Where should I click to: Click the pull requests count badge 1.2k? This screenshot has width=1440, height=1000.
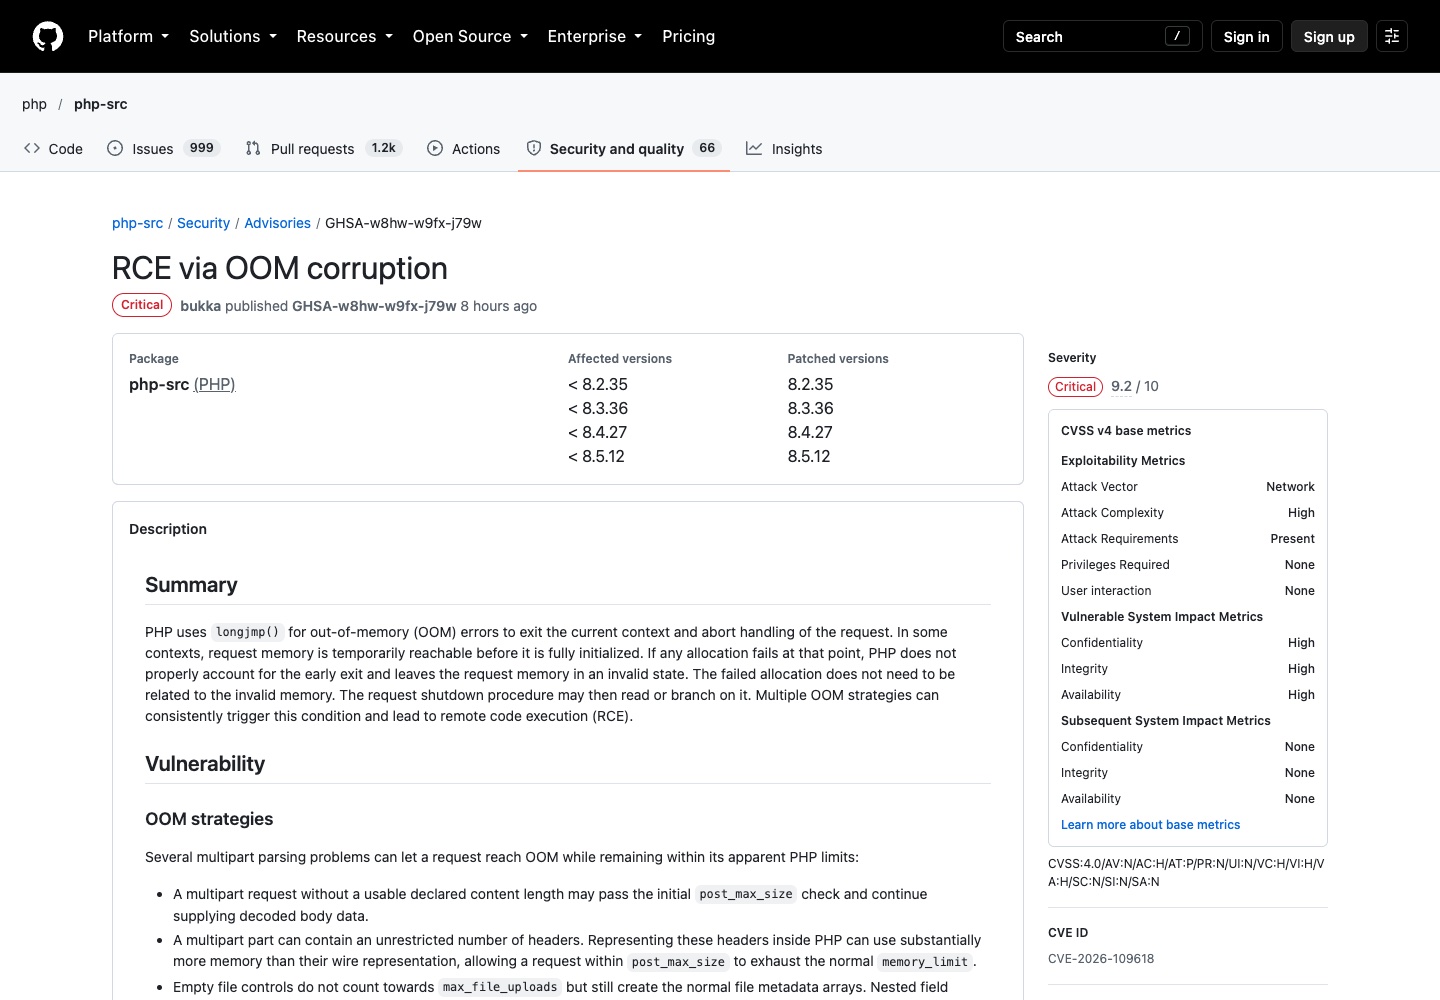[384, 148]
